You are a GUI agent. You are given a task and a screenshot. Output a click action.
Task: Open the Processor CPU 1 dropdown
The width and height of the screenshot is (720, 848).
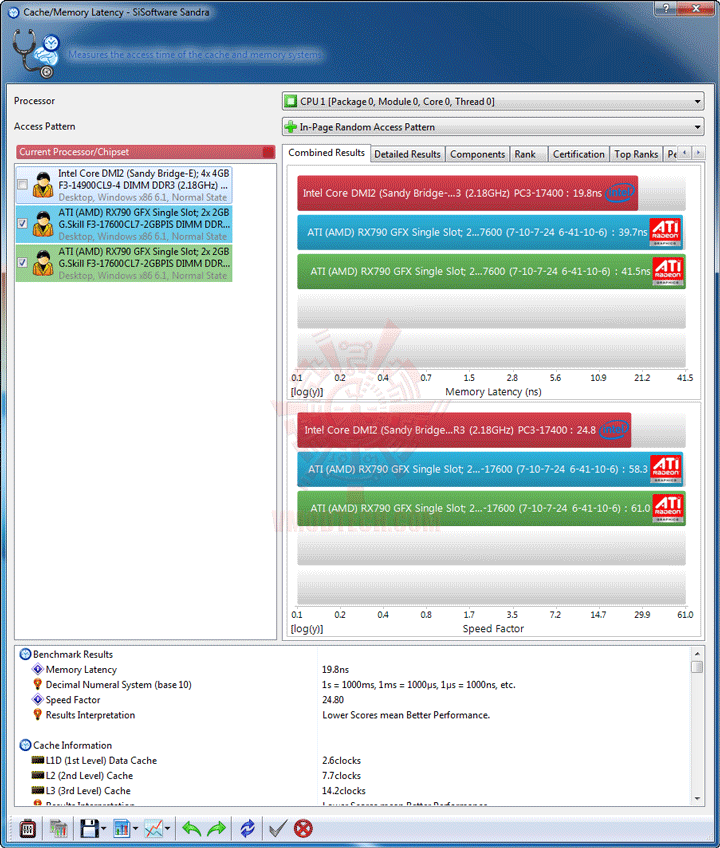[x=493, y=101]
